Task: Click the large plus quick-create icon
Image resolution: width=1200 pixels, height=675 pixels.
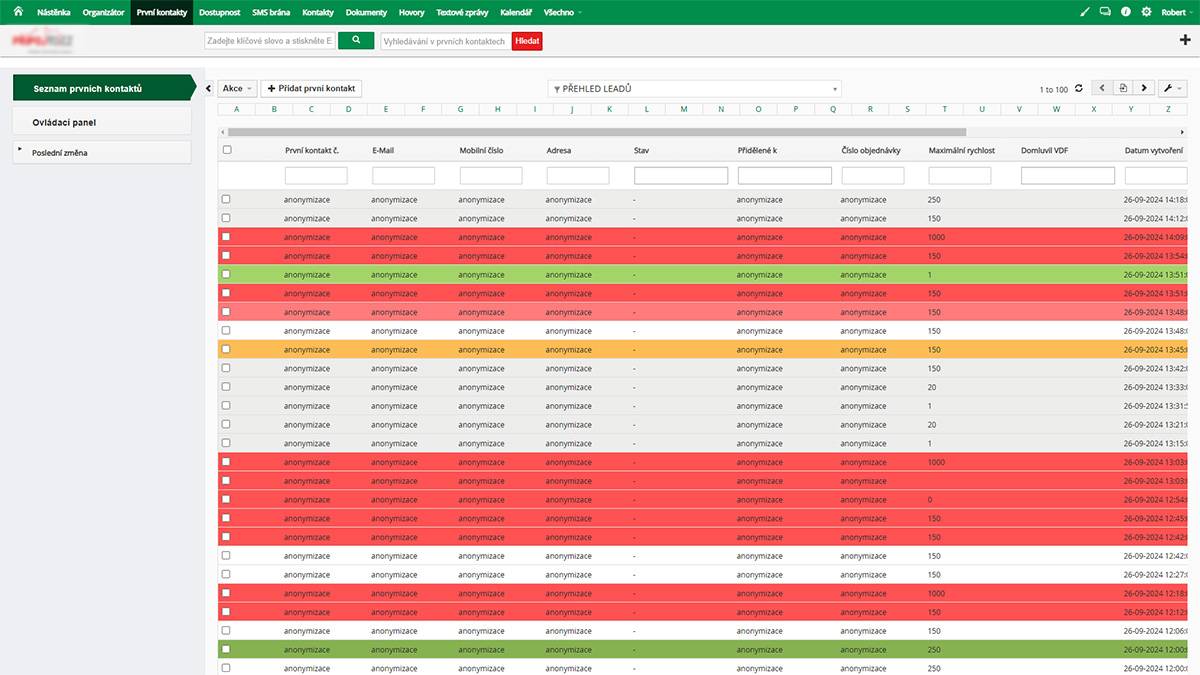Action: [x=1186, y=40]
